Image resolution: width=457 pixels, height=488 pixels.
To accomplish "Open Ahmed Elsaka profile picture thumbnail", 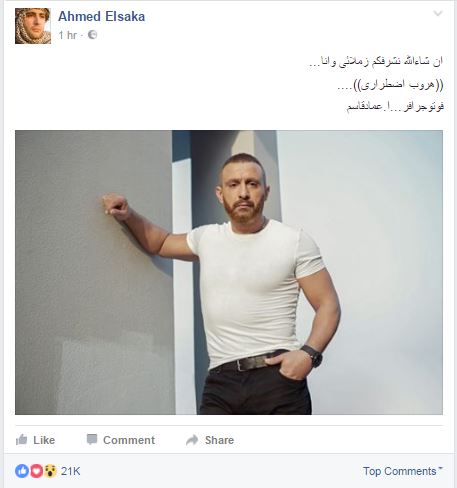I will [33, 26].
